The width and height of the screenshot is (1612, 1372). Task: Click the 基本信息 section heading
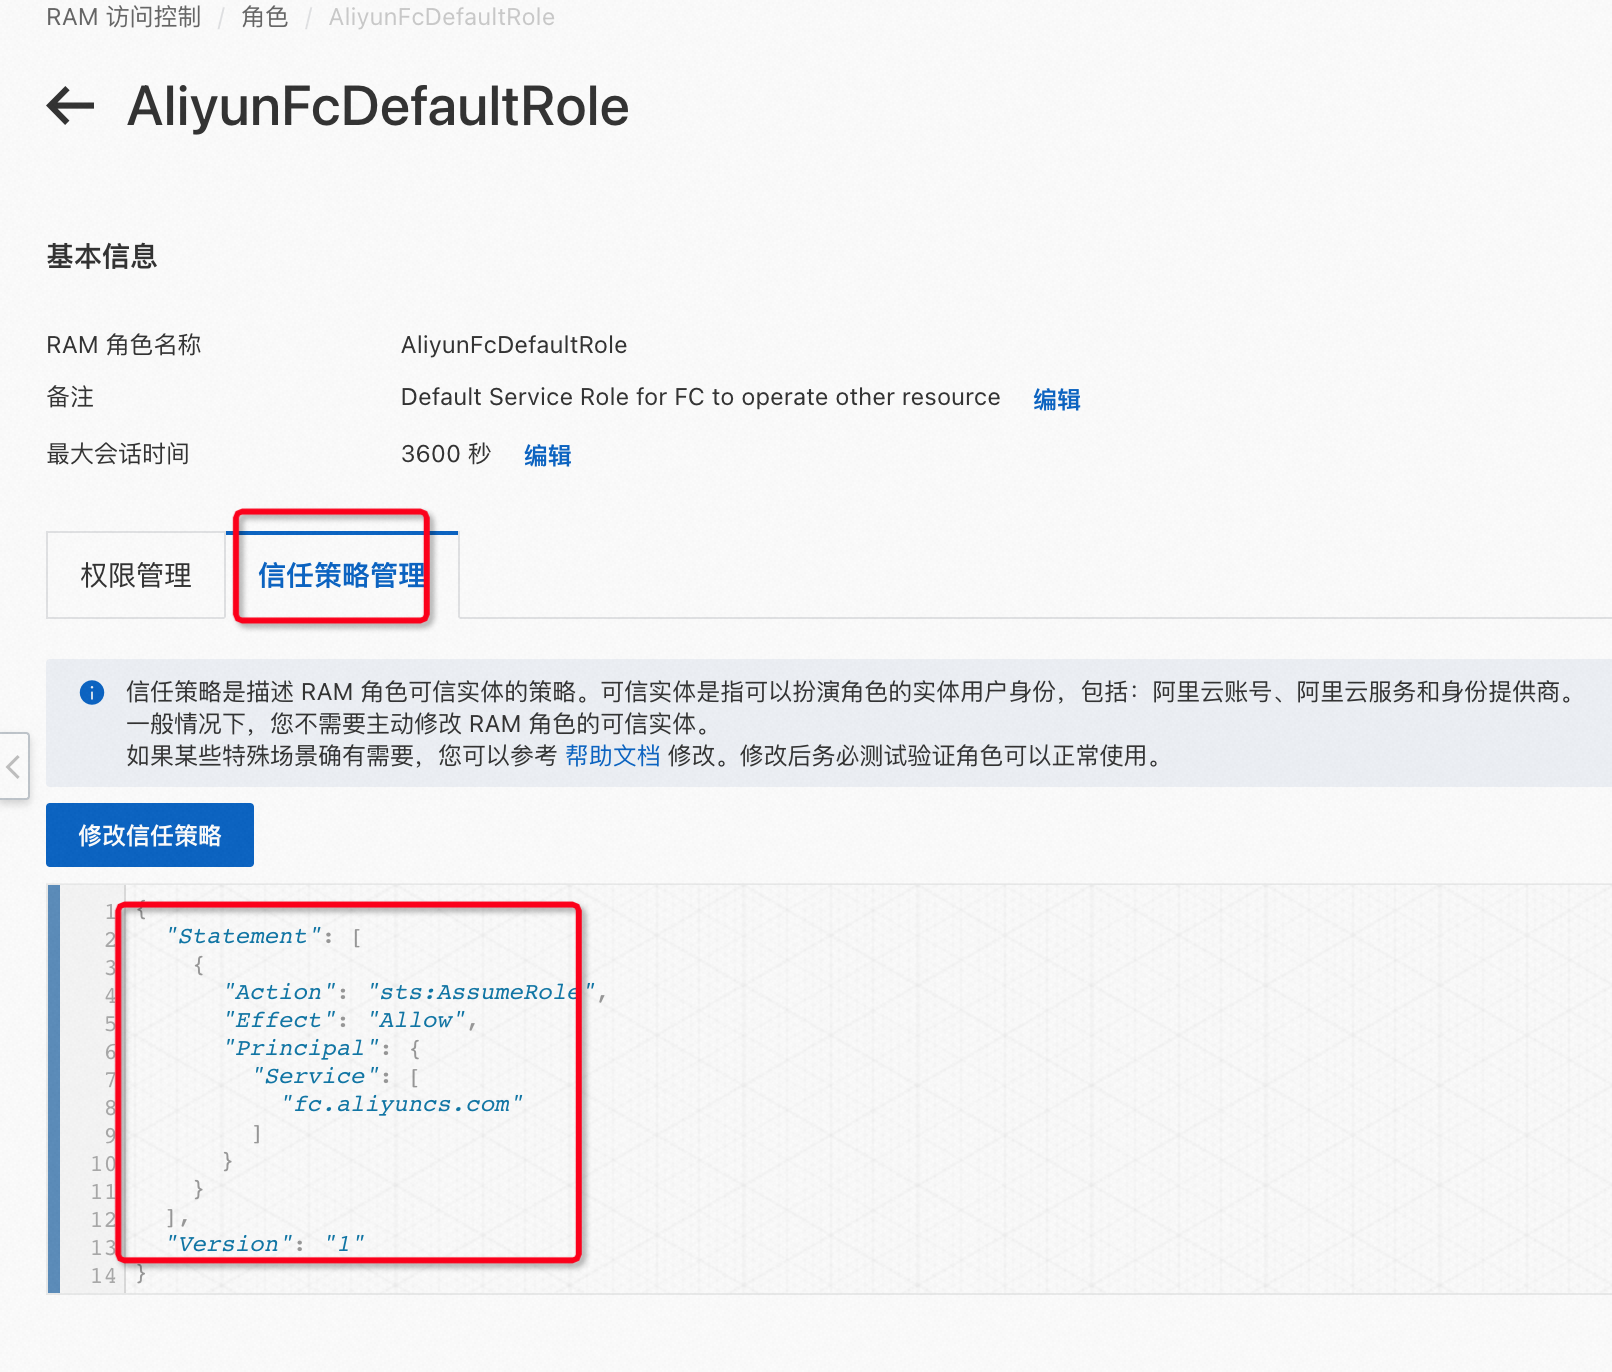102,257
